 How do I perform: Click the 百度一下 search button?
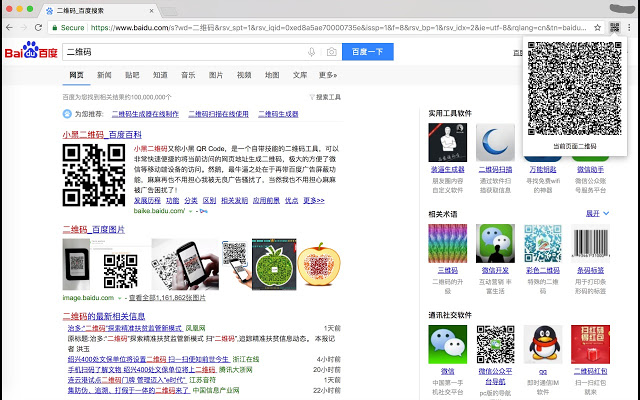(x=368, y=52)
